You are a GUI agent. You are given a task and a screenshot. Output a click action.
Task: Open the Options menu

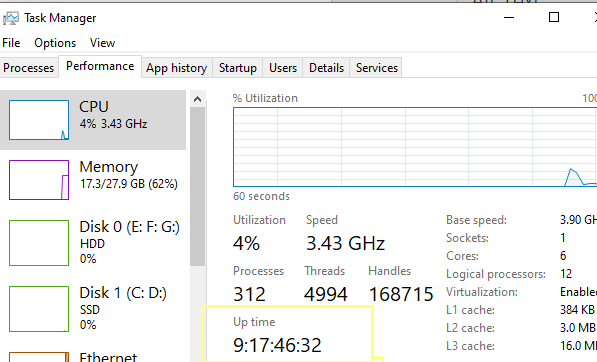(55, 43)
